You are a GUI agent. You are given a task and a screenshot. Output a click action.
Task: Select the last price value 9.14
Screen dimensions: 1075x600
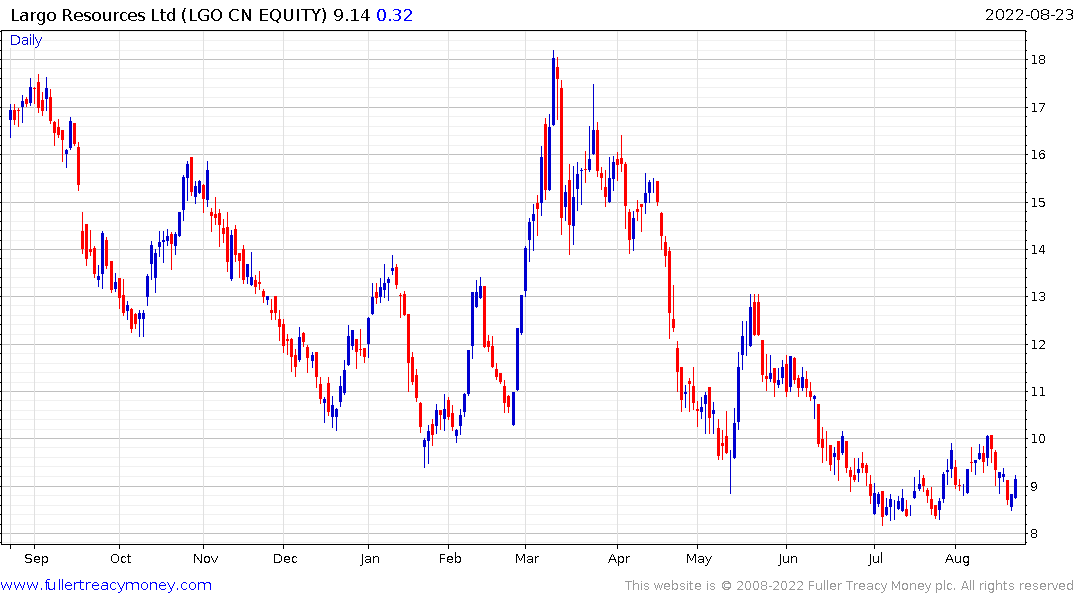351,15
